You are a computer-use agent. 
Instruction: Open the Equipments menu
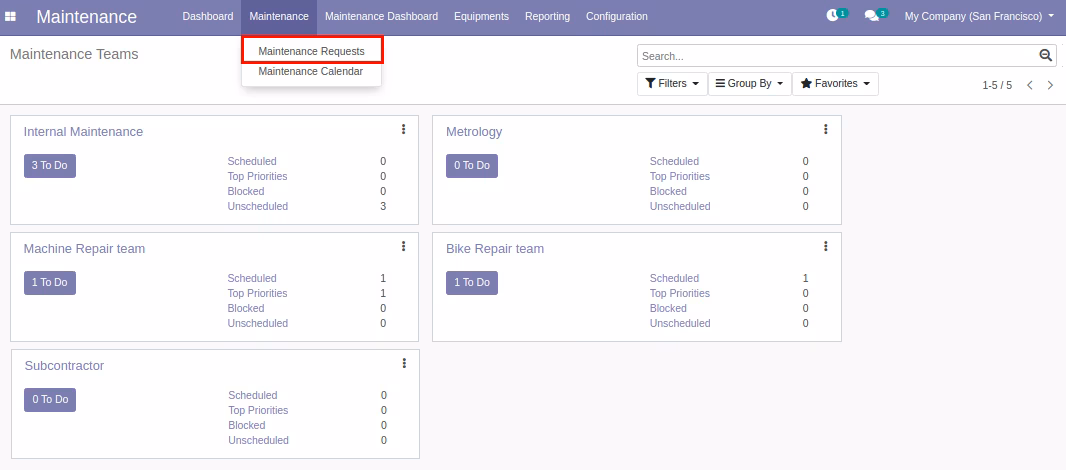click(x=481, y=16)
